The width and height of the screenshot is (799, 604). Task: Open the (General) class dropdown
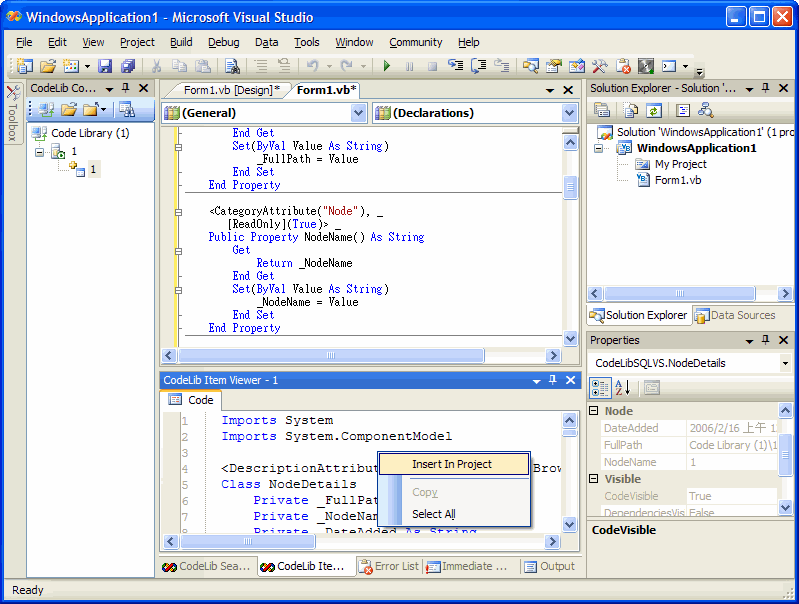pos(359,113)
